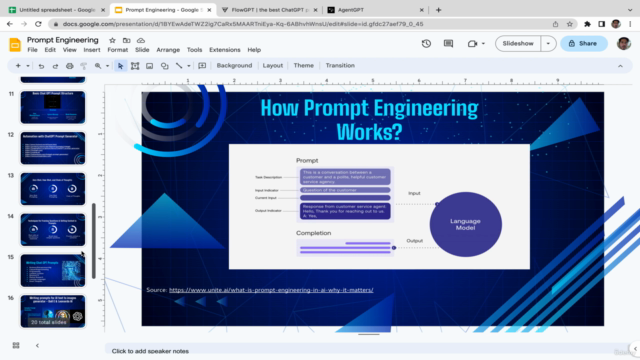
Task: Open the File menu
Action: coord(32,50)
